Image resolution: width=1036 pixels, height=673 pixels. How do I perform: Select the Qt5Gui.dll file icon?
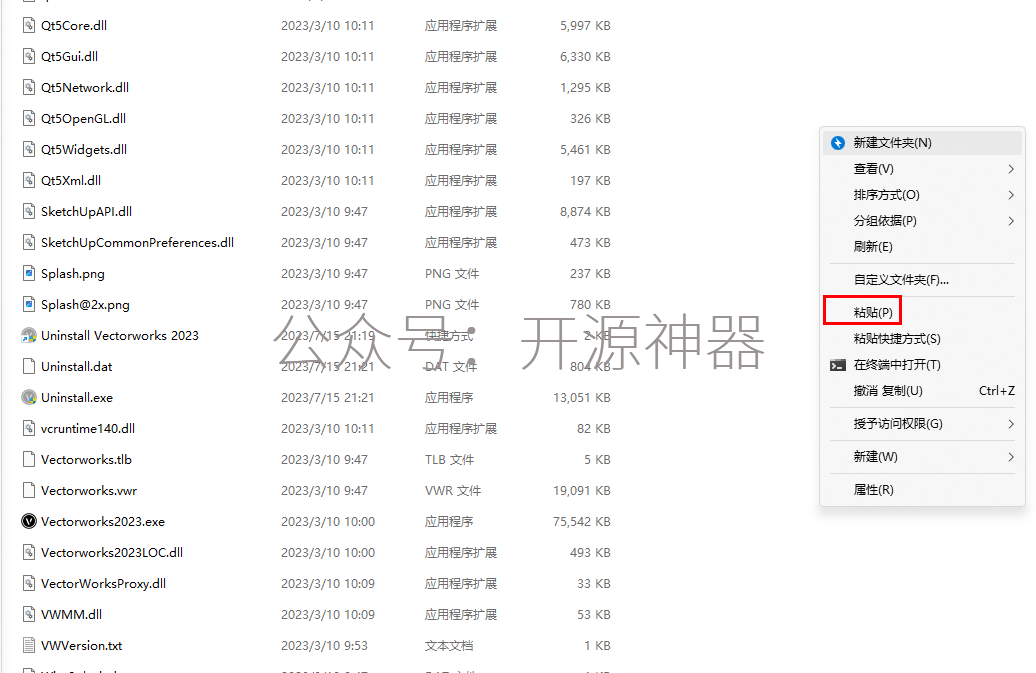coord(28,57)
